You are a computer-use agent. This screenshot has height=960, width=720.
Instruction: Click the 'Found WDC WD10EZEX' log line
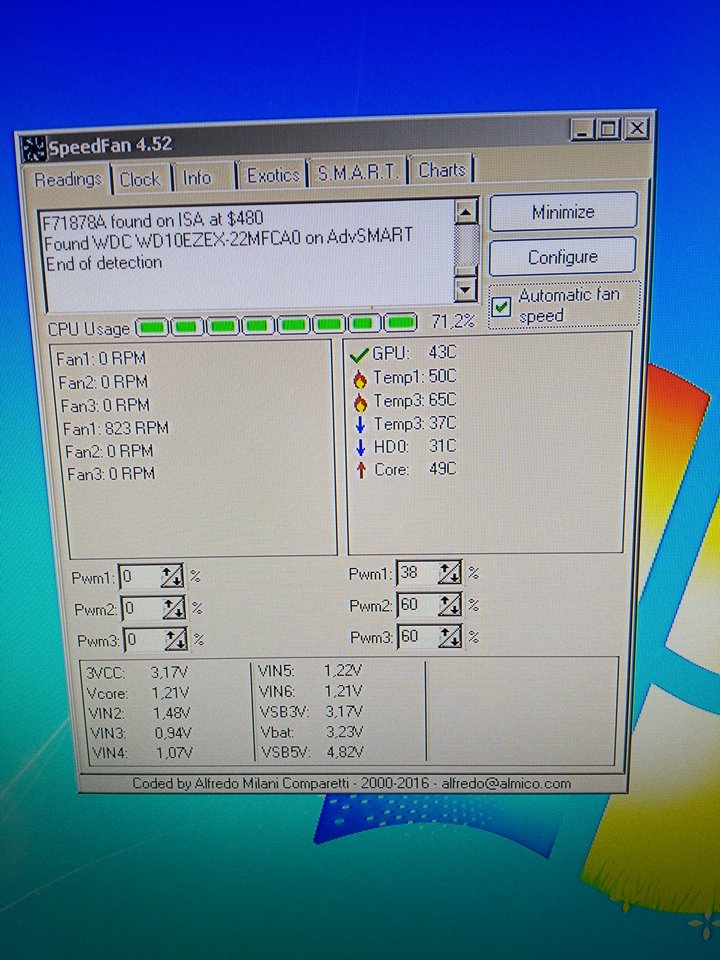click(x=228, y=239)
